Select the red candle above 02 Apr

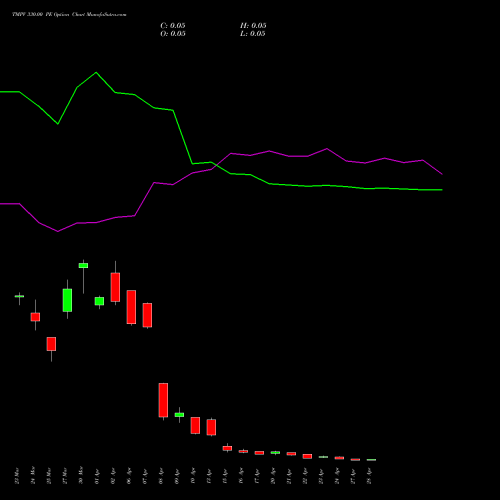(115, 287)
